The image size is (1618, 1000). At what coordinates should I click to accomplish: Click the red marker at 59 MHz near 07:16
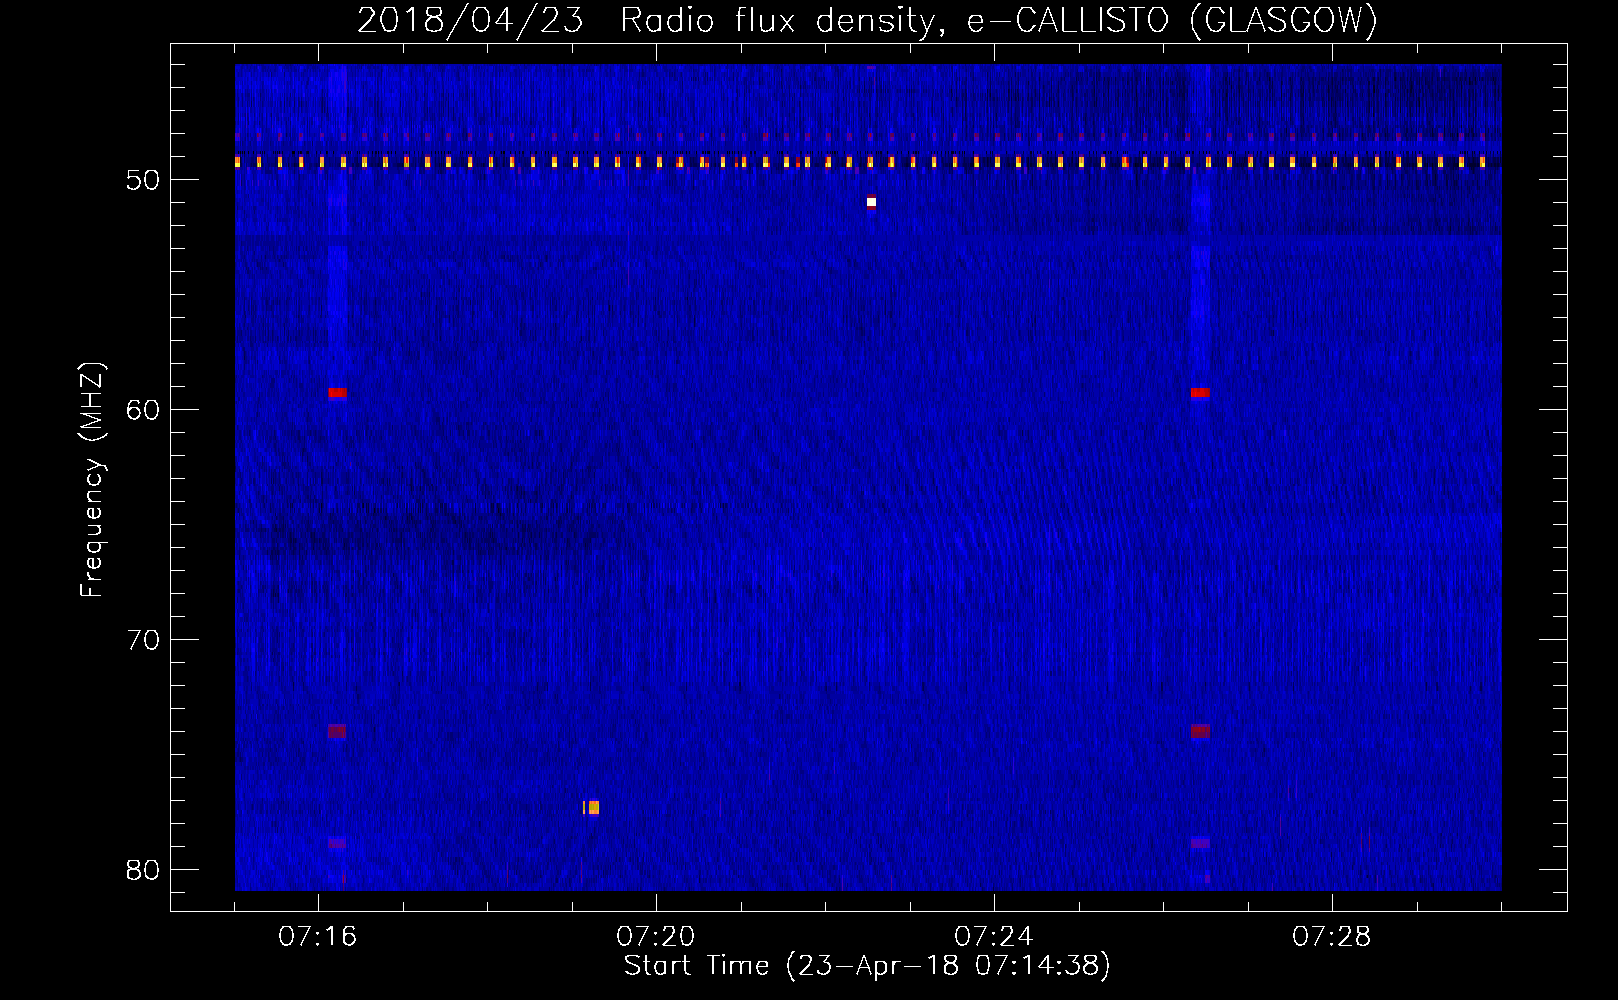338,393
